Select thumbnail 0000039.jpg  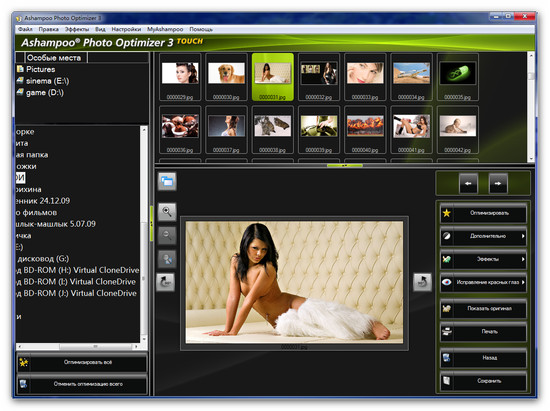click(x=319, y=130)
